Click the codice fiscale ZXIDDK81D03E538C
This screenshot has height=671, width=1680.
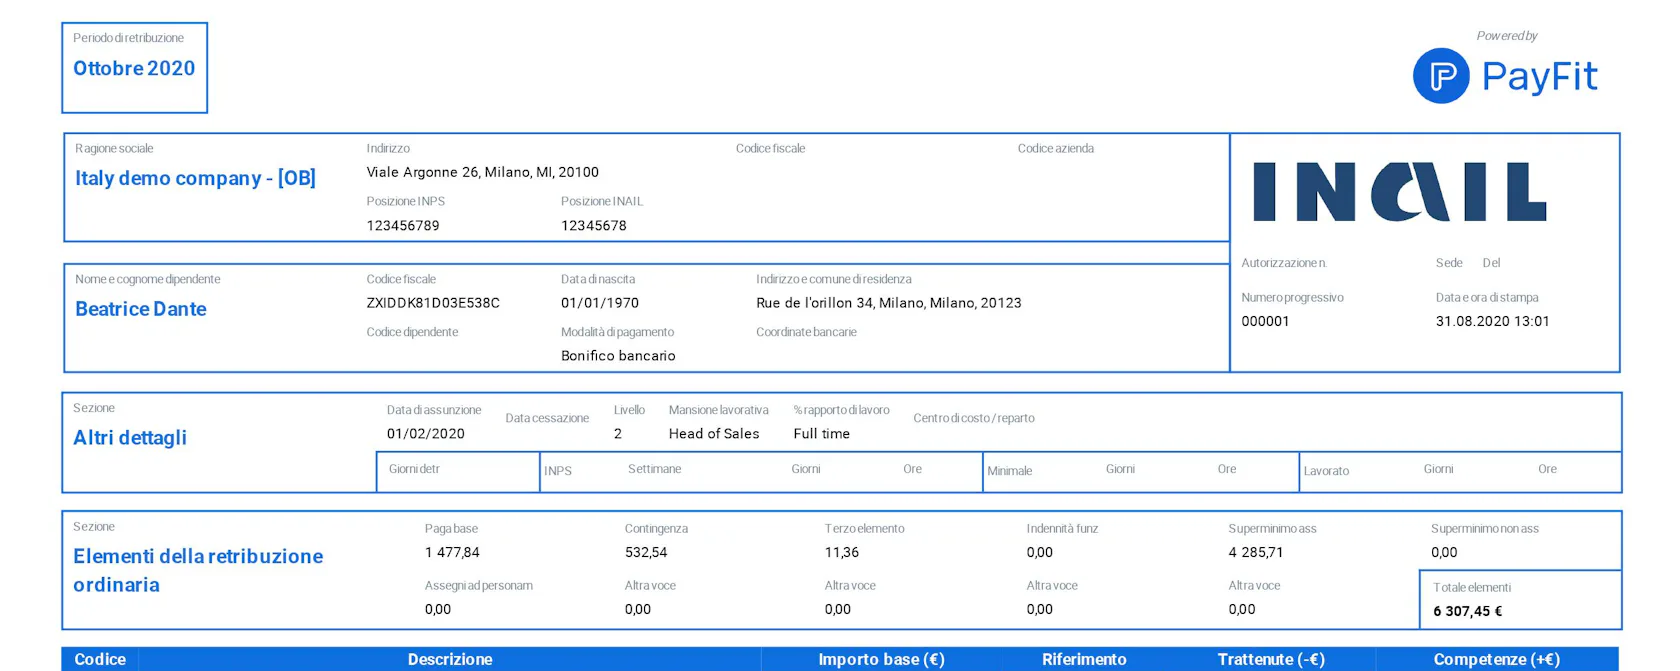[x=433, y=303]
